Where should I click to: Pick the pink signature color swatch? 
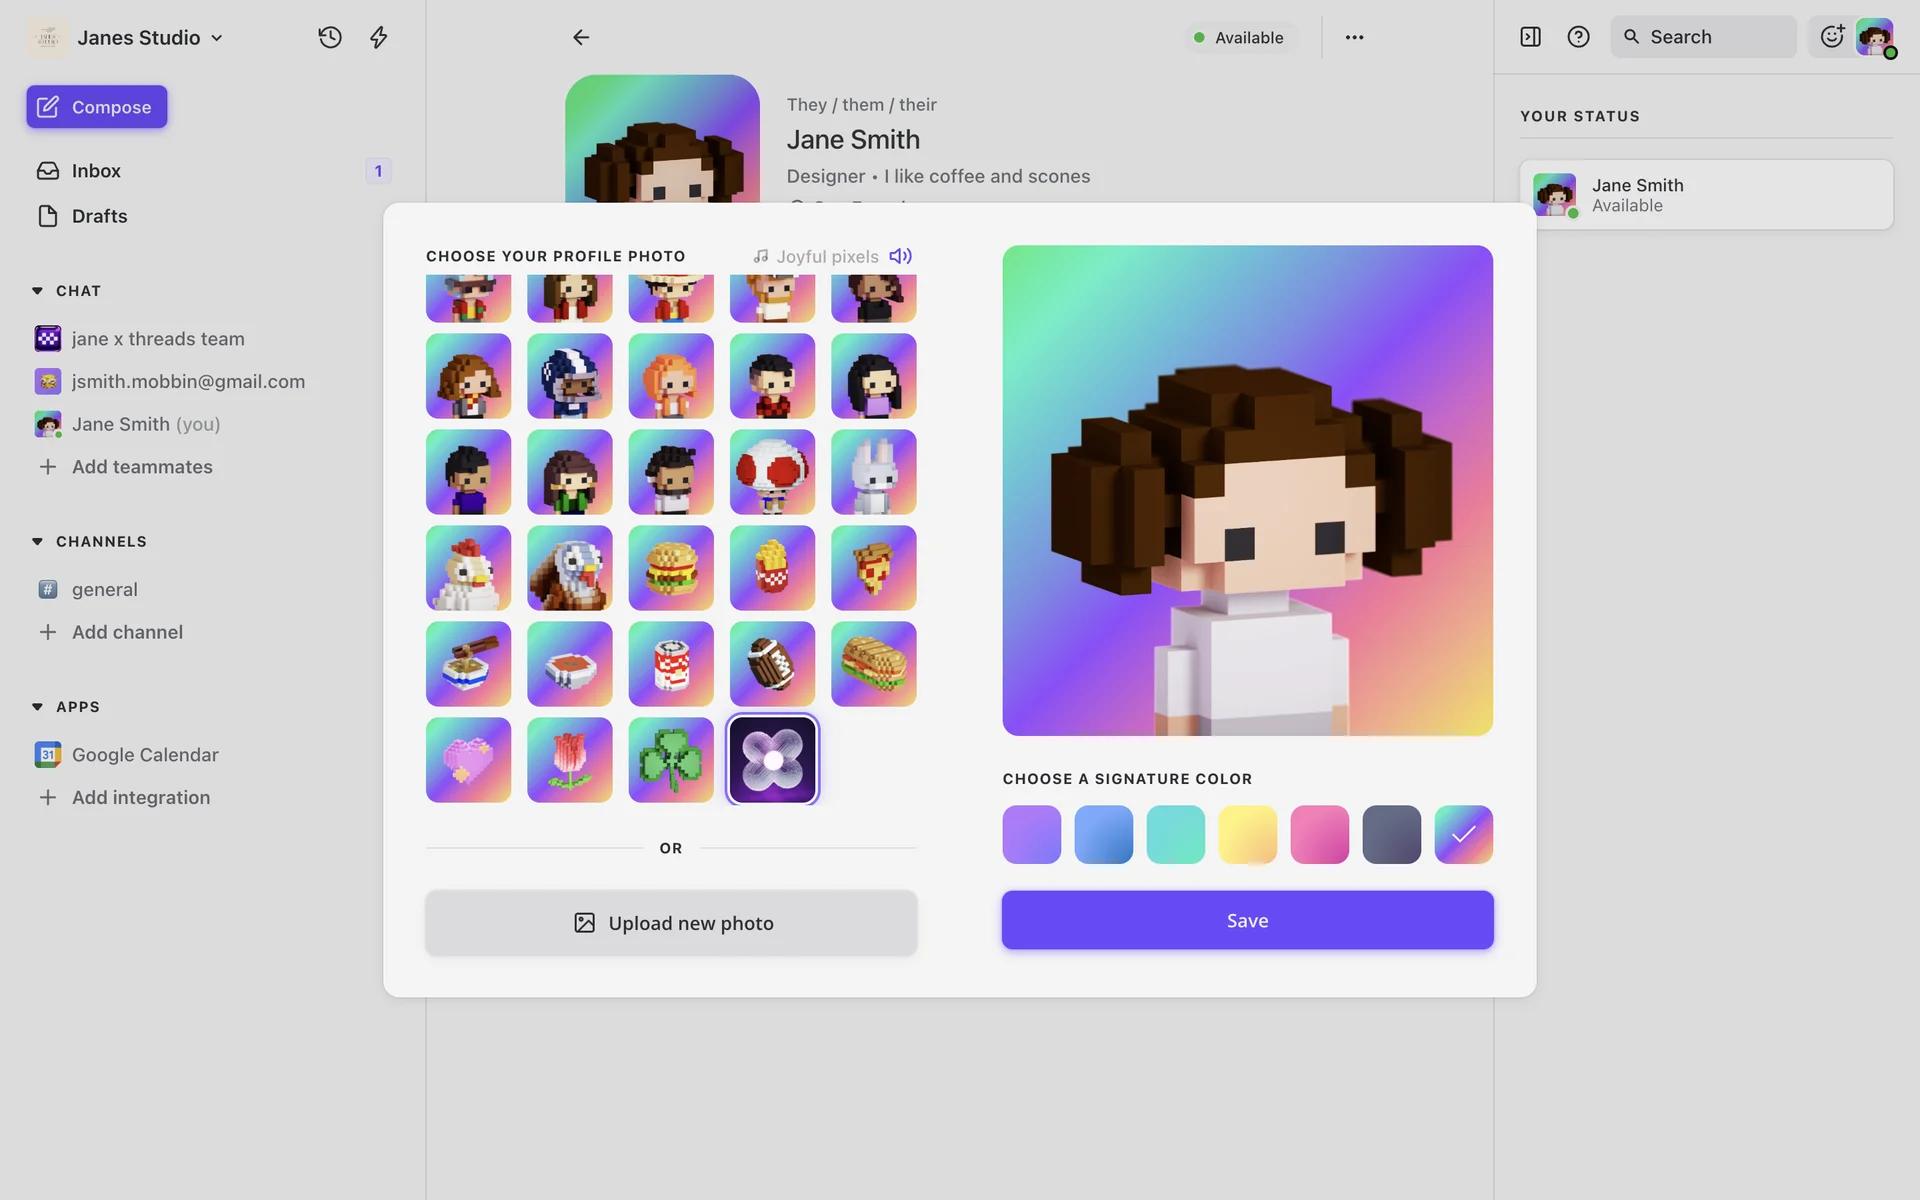[1319, 834]
